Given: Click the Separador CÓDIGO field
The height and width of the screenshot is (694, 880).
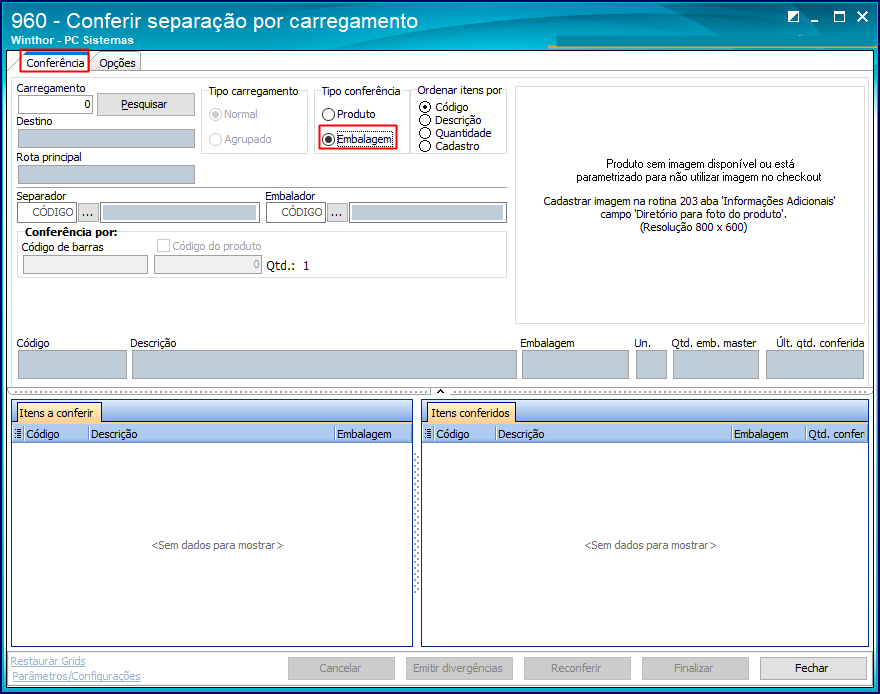Looking at the screenshot, I should click(x=47, y=213).
